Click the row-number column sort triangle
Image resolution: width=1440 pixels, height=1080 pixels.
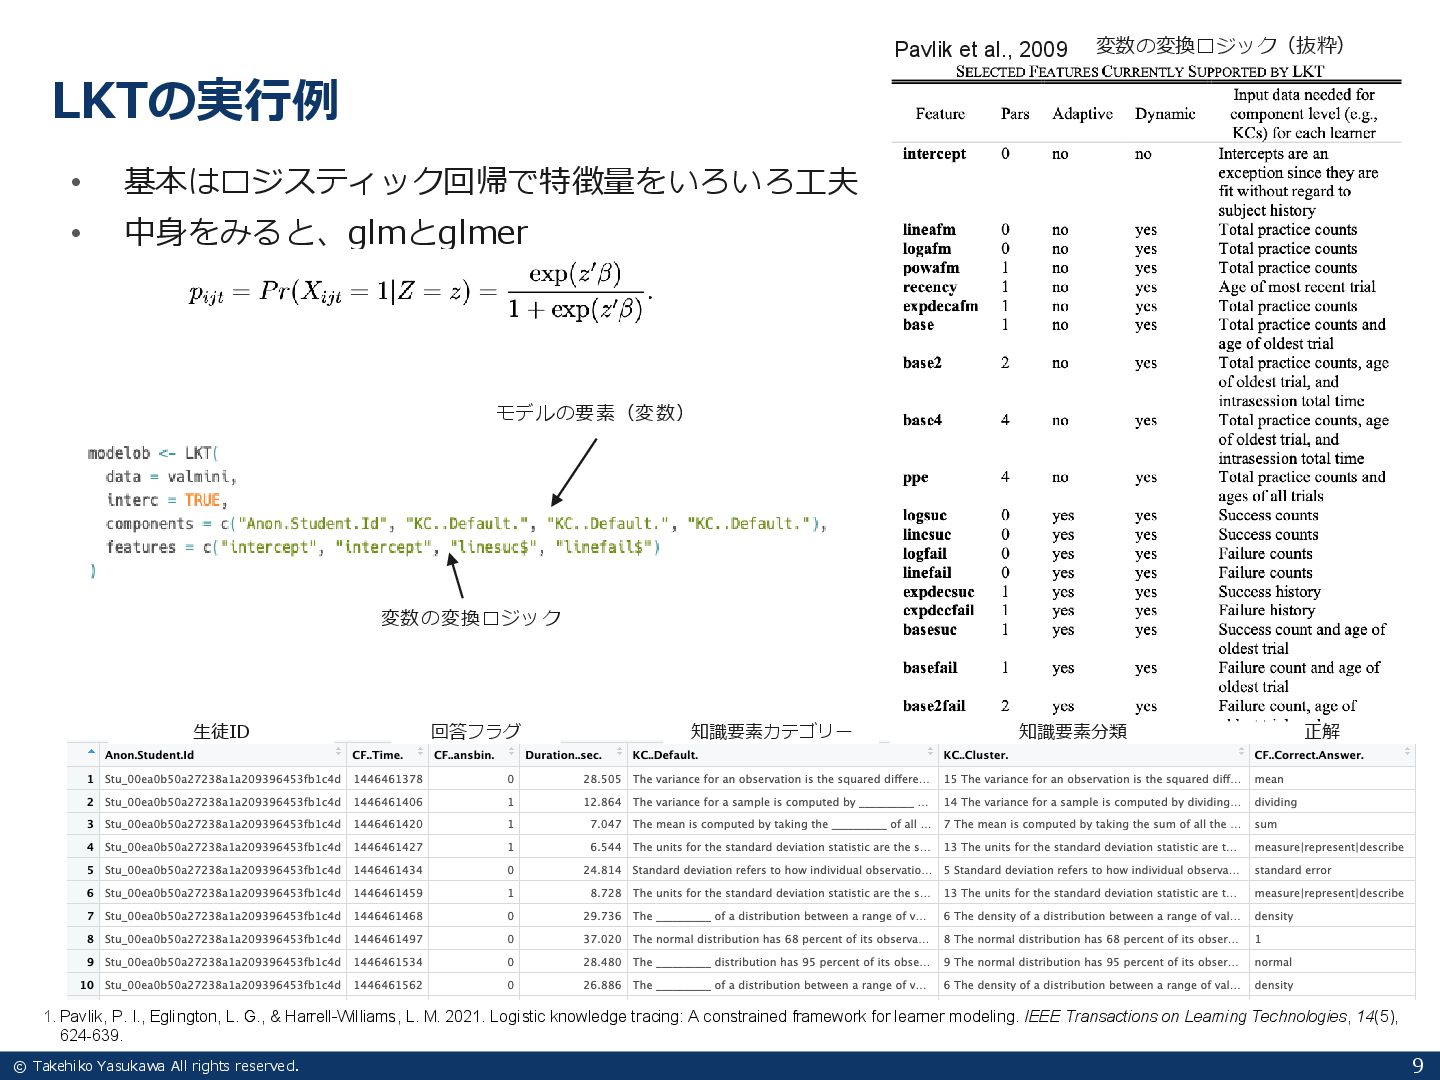pos(91,752)
